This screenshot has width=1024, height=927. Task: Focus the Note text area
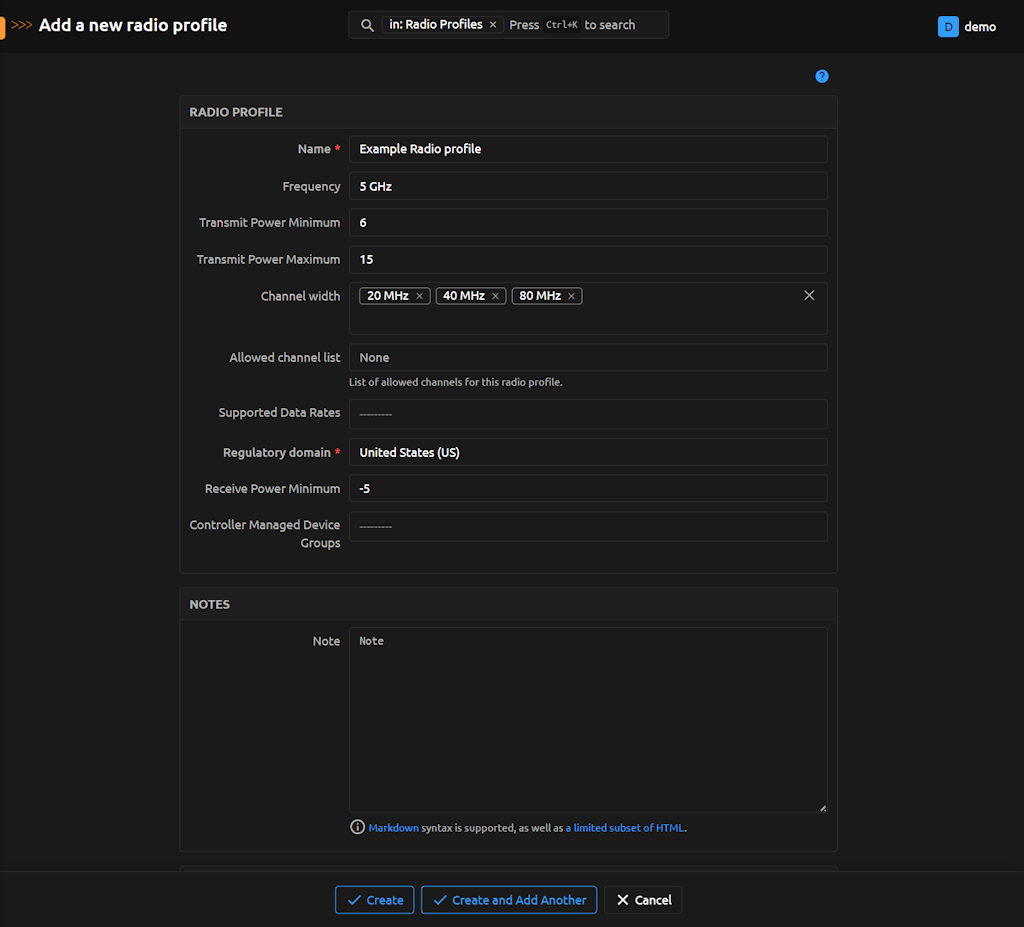tap(588, 720)
